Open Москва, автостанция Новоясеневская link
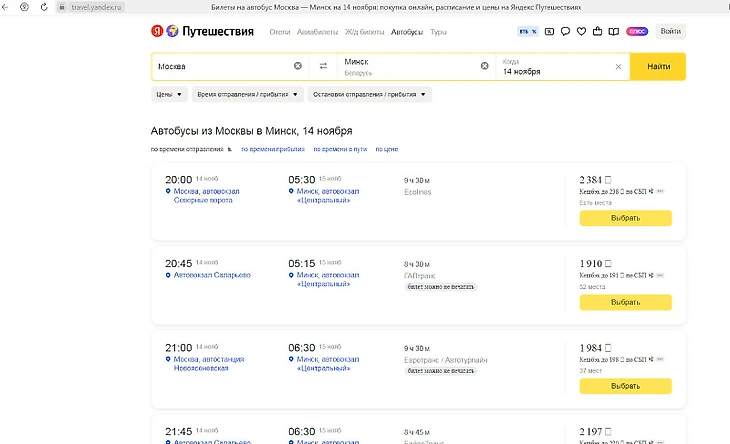Screen dimensions: 730x444 pyautogui.click(x=209, y=364)
